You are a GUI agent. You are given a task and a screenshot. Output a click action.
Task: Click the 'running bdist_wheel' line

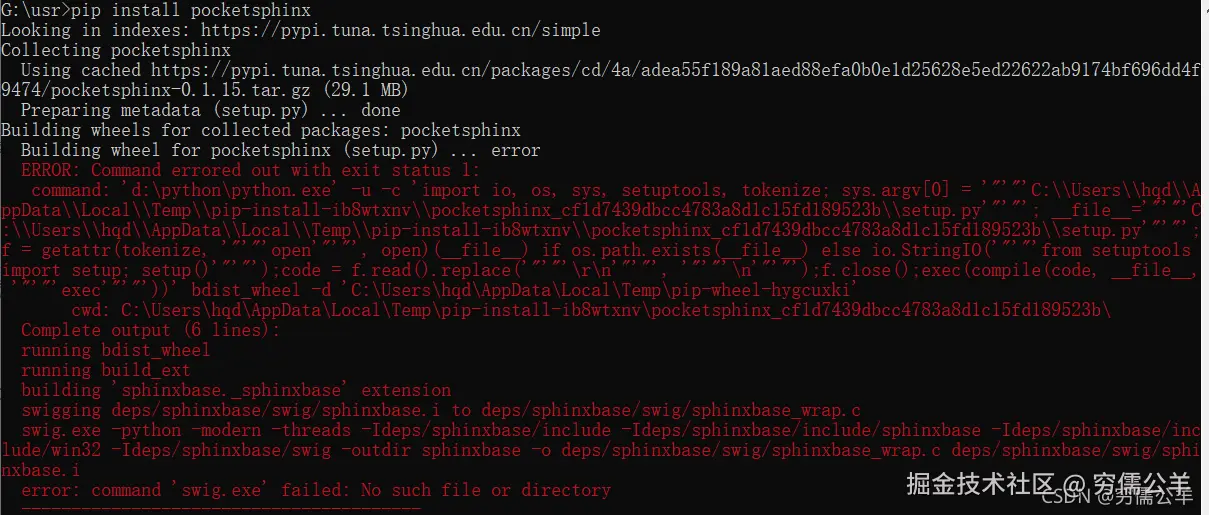pos(115,350)
